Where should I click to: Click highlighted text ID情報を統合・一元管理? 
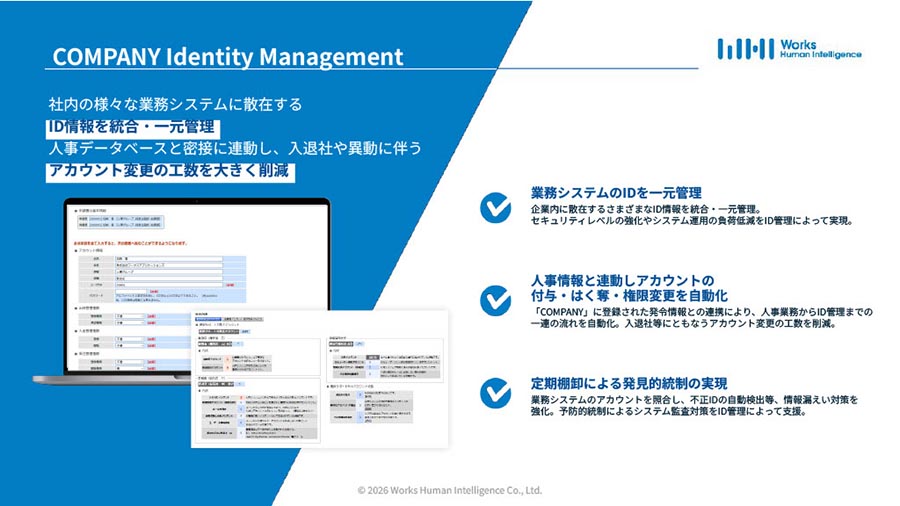tap(131, 127)
